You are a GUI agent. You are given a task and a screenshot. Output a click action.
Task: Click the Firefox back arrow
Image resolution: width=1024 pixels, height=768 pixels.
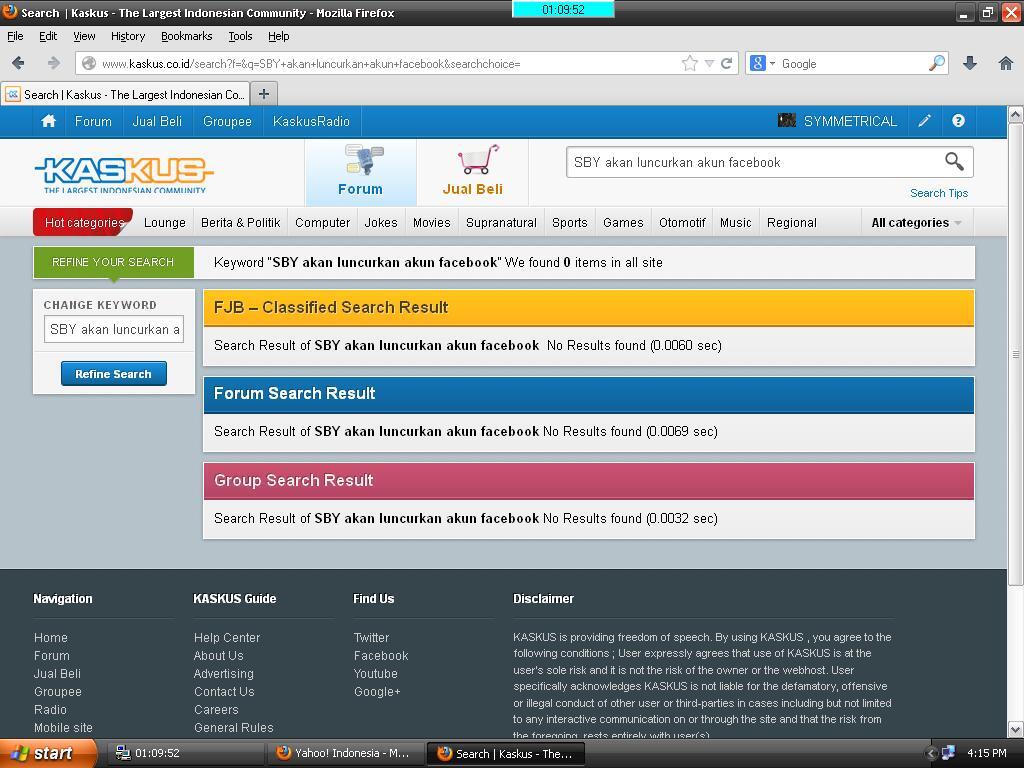coord(18,63)
